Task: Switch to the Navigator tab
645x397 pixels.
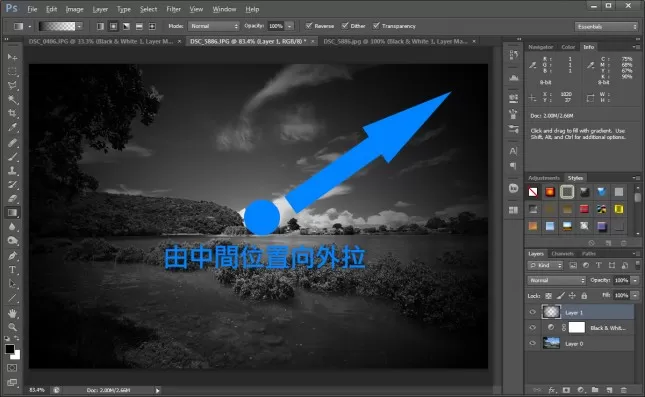Action: click(541, 47)
